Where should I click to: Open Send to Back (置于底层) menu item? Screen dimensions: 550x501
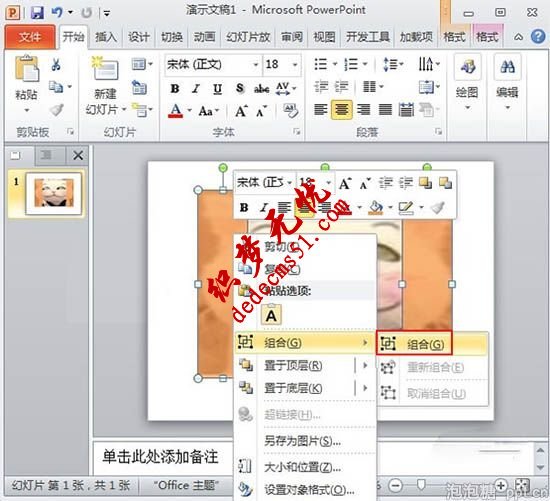(305, 388)
